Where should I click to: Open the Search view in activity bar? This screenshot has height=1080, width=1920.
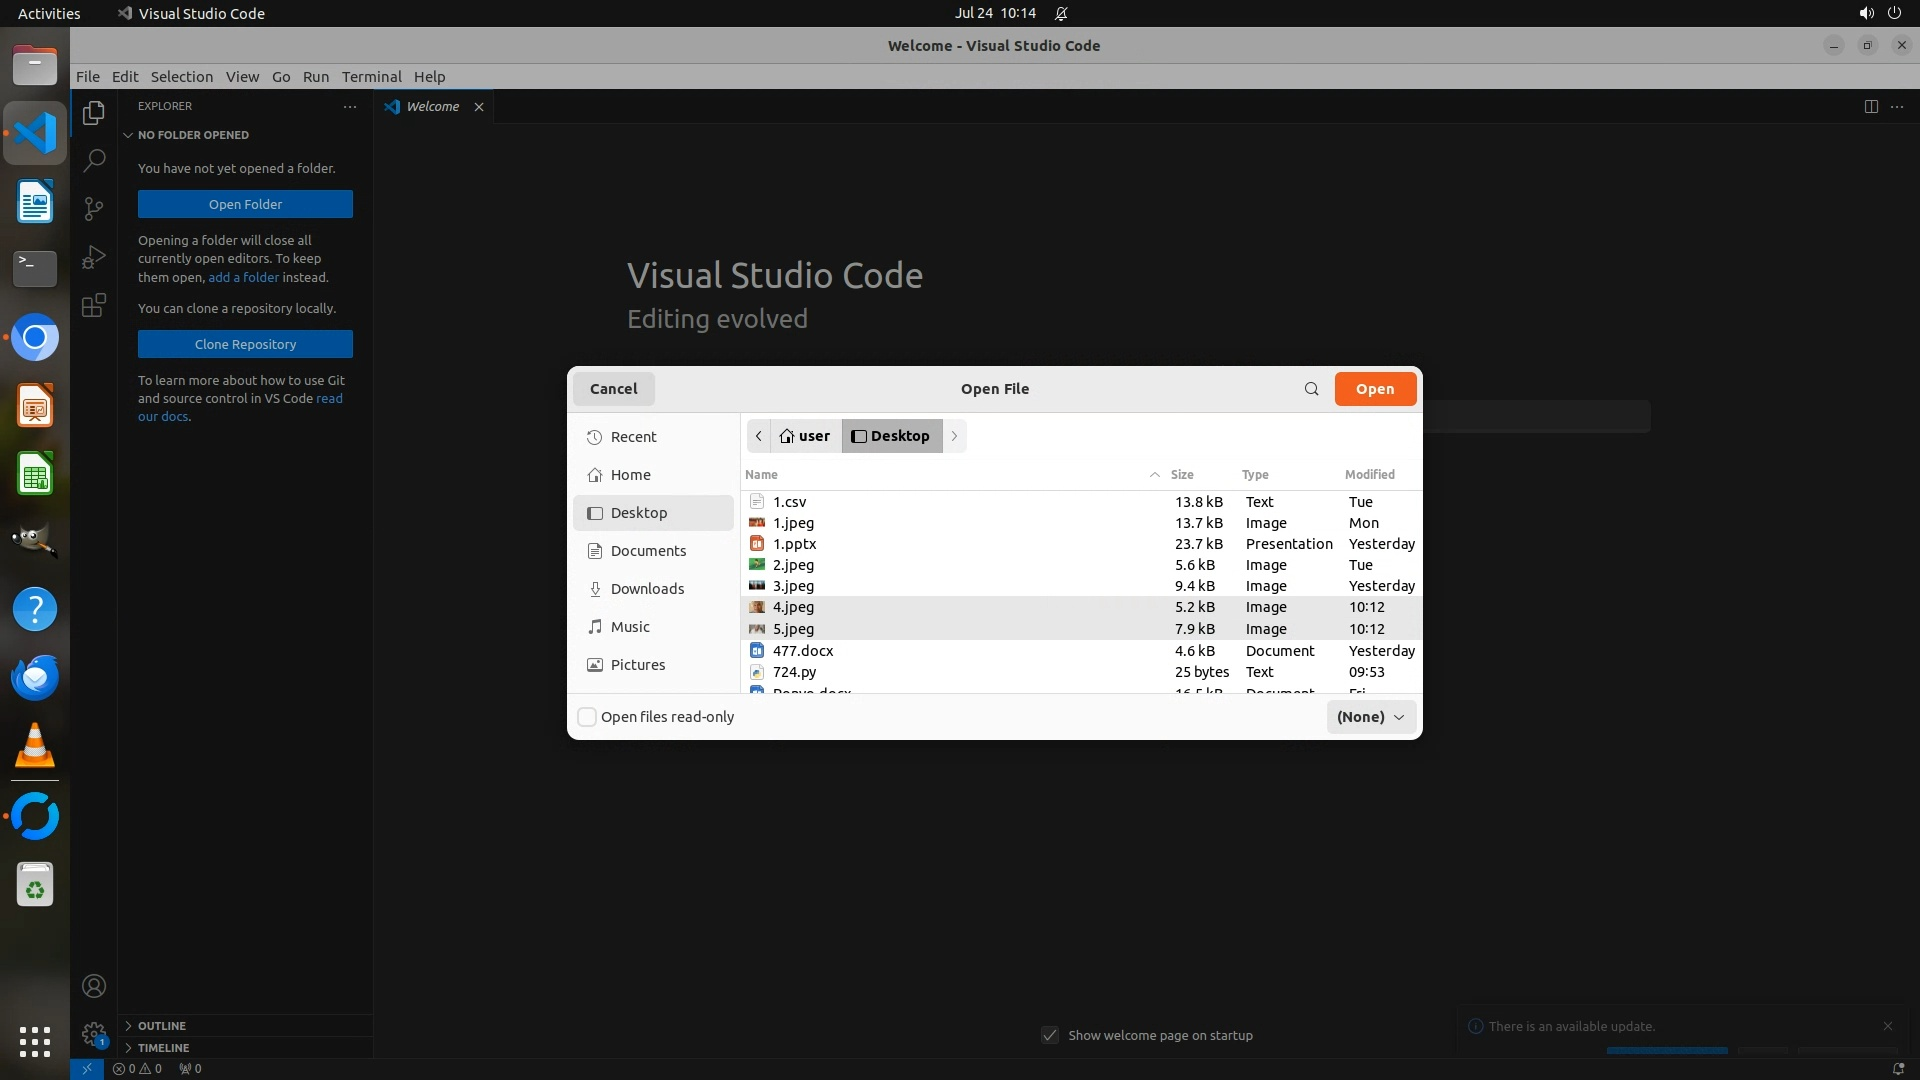94,160
